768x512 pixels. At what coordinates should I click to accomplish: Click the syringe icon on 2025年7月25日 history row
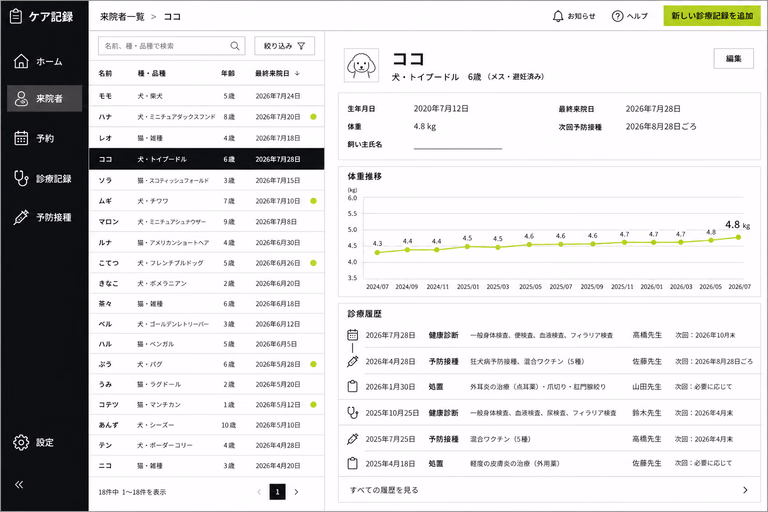pyautogui.click(x=353, y=439)
